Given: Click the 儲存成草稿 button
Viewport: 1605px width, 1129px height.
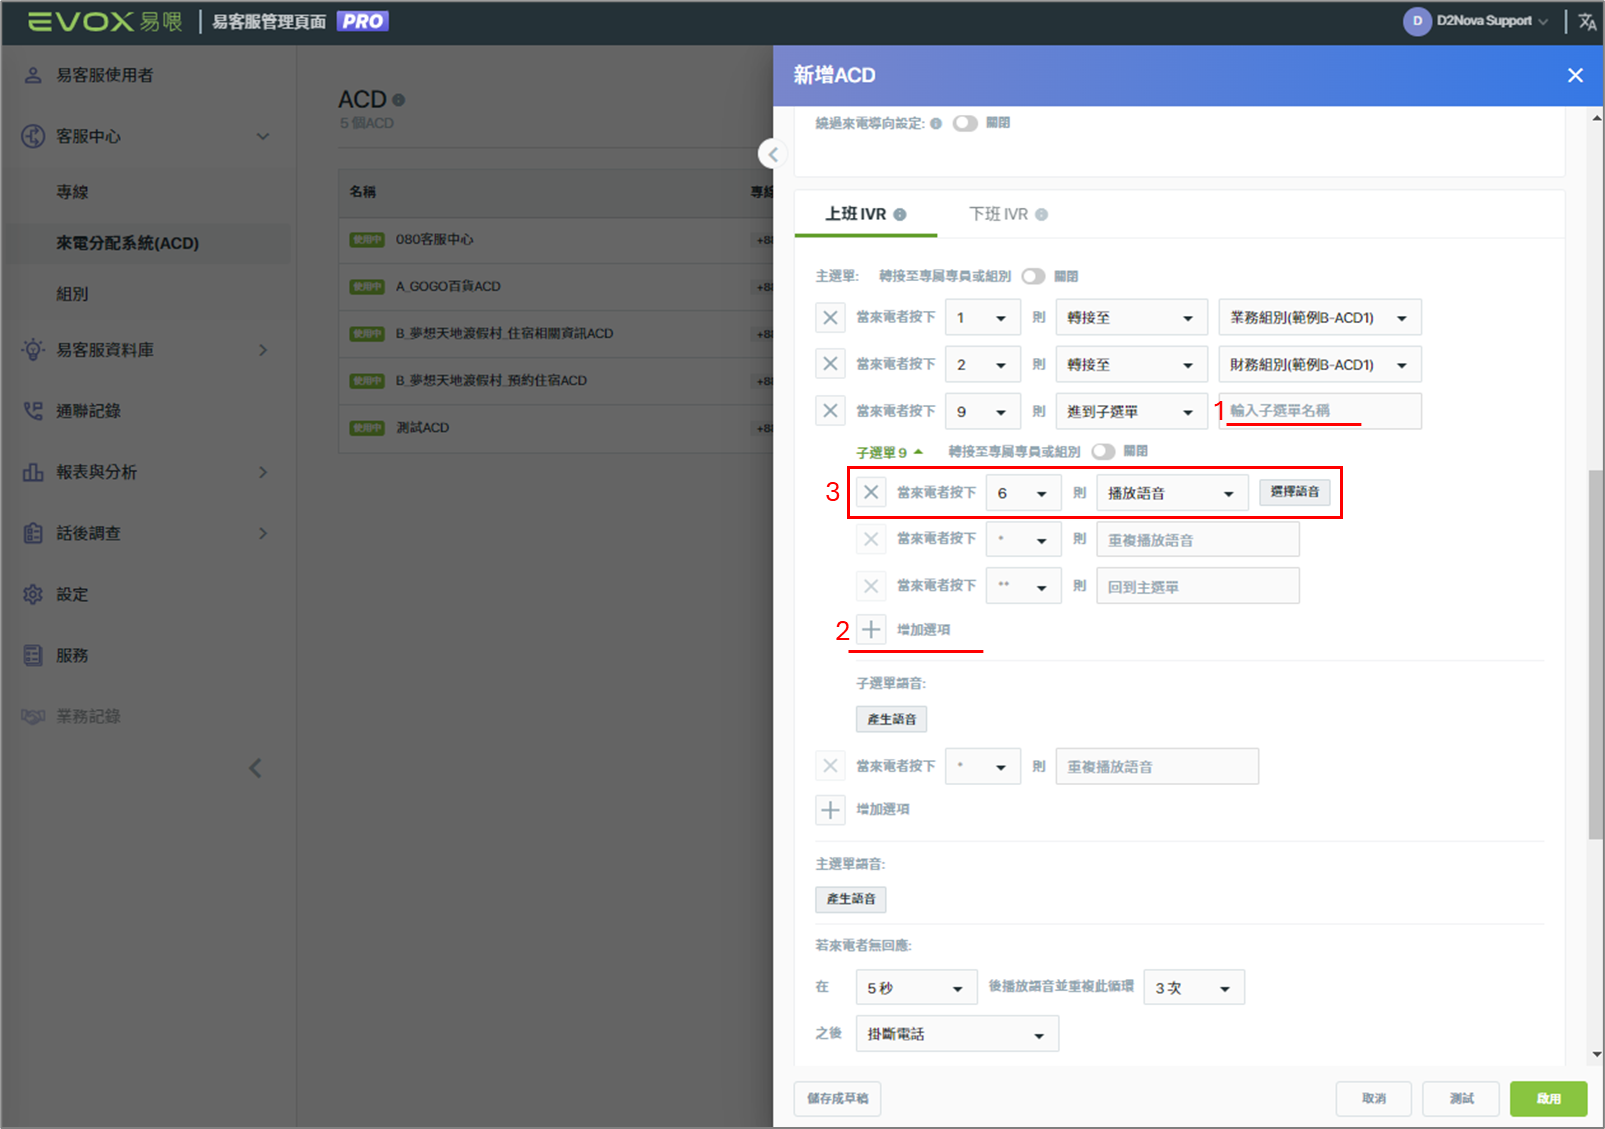Looking at the screenshot, I should point(837,1098).
